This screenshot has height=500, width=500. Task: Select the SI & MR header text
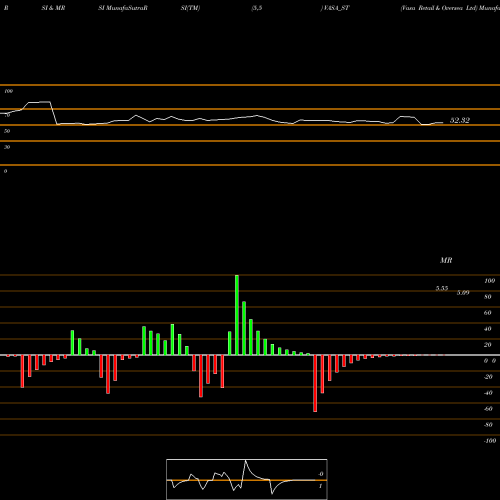53,8
